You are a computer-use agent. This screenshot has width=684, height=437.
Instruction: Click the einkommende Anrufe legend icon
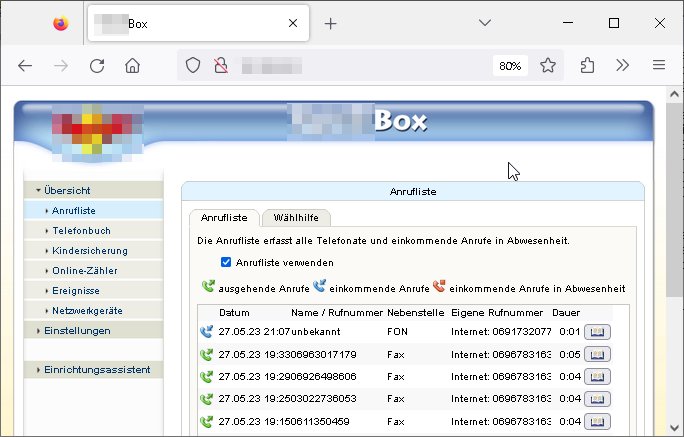(320, 287)
